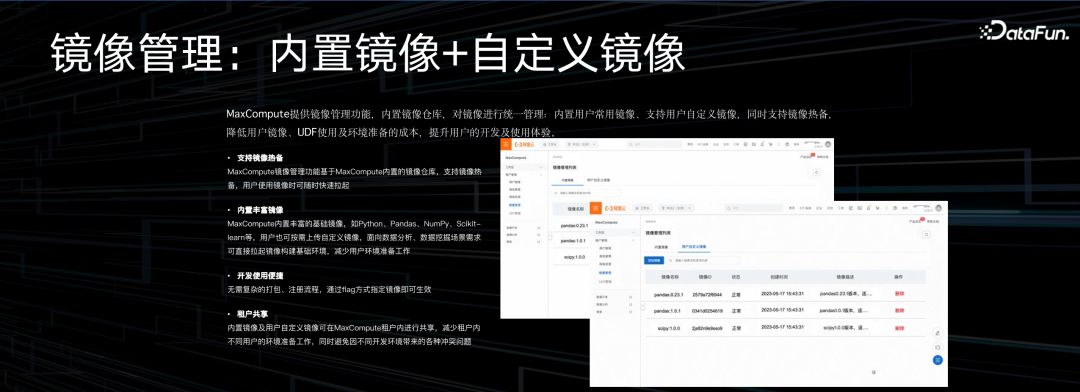
Task: Click pandas:1.0.1 in back window image list
Action: 573,240
